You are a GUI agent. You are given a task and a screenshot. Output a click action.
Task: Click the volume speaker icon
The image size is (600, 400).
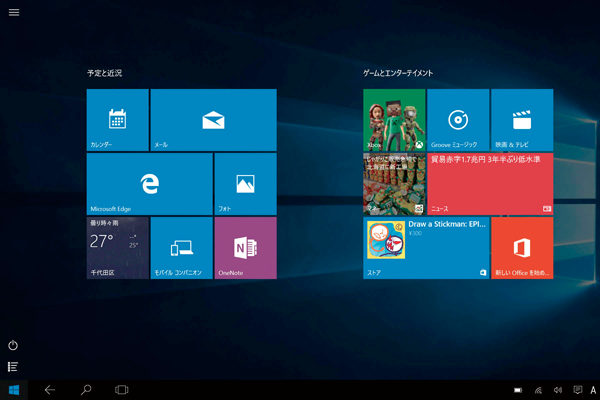558,390
